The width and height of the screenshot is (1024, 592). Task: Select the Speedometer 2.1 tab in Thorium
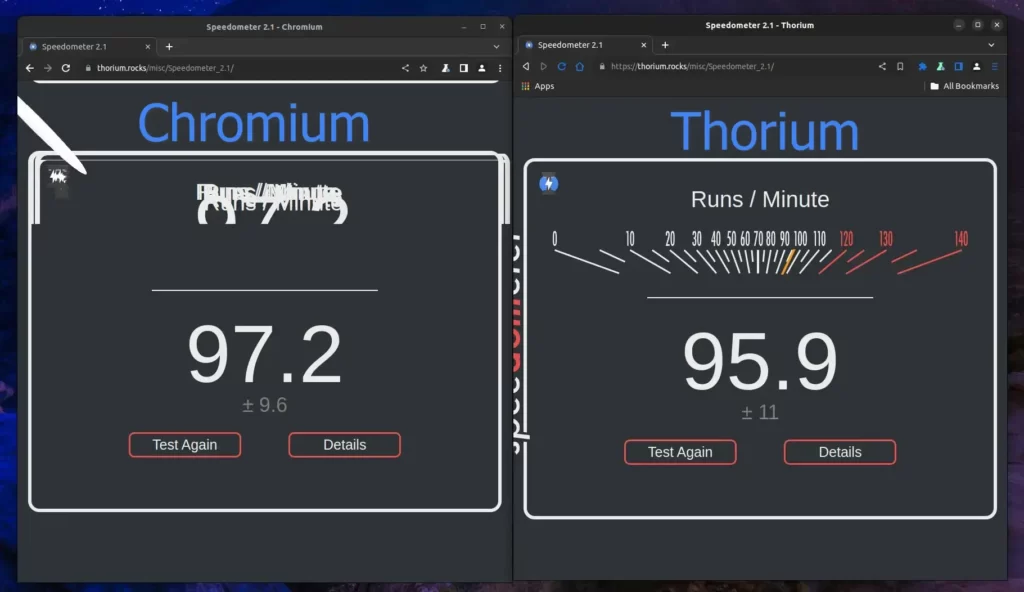coord(584,45)
